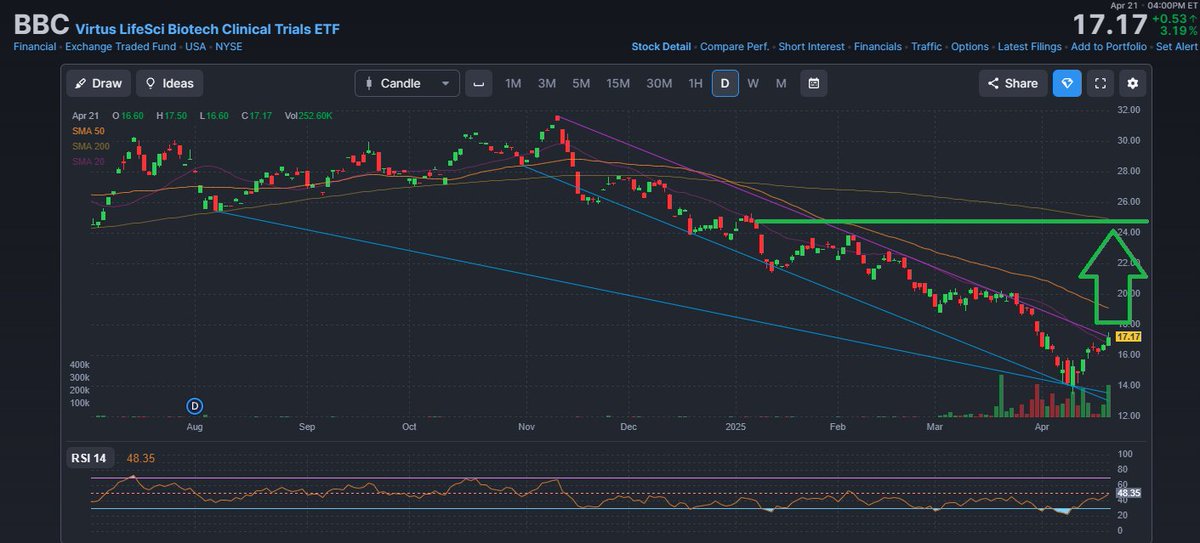Toggle fullscreen chart view

click(x=1100, y=83)
